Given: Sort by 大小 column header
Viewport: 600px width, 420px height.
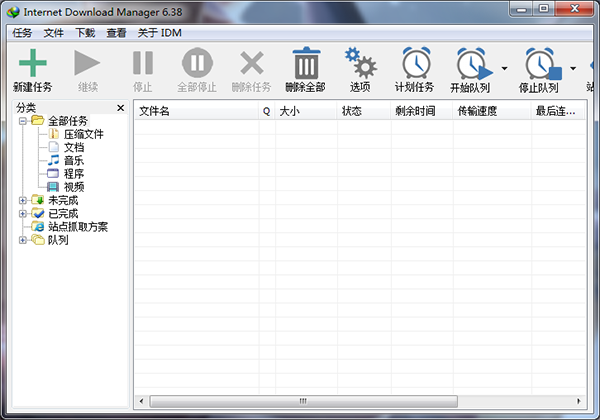Looking at the screenshot, I should coord(306,111).
